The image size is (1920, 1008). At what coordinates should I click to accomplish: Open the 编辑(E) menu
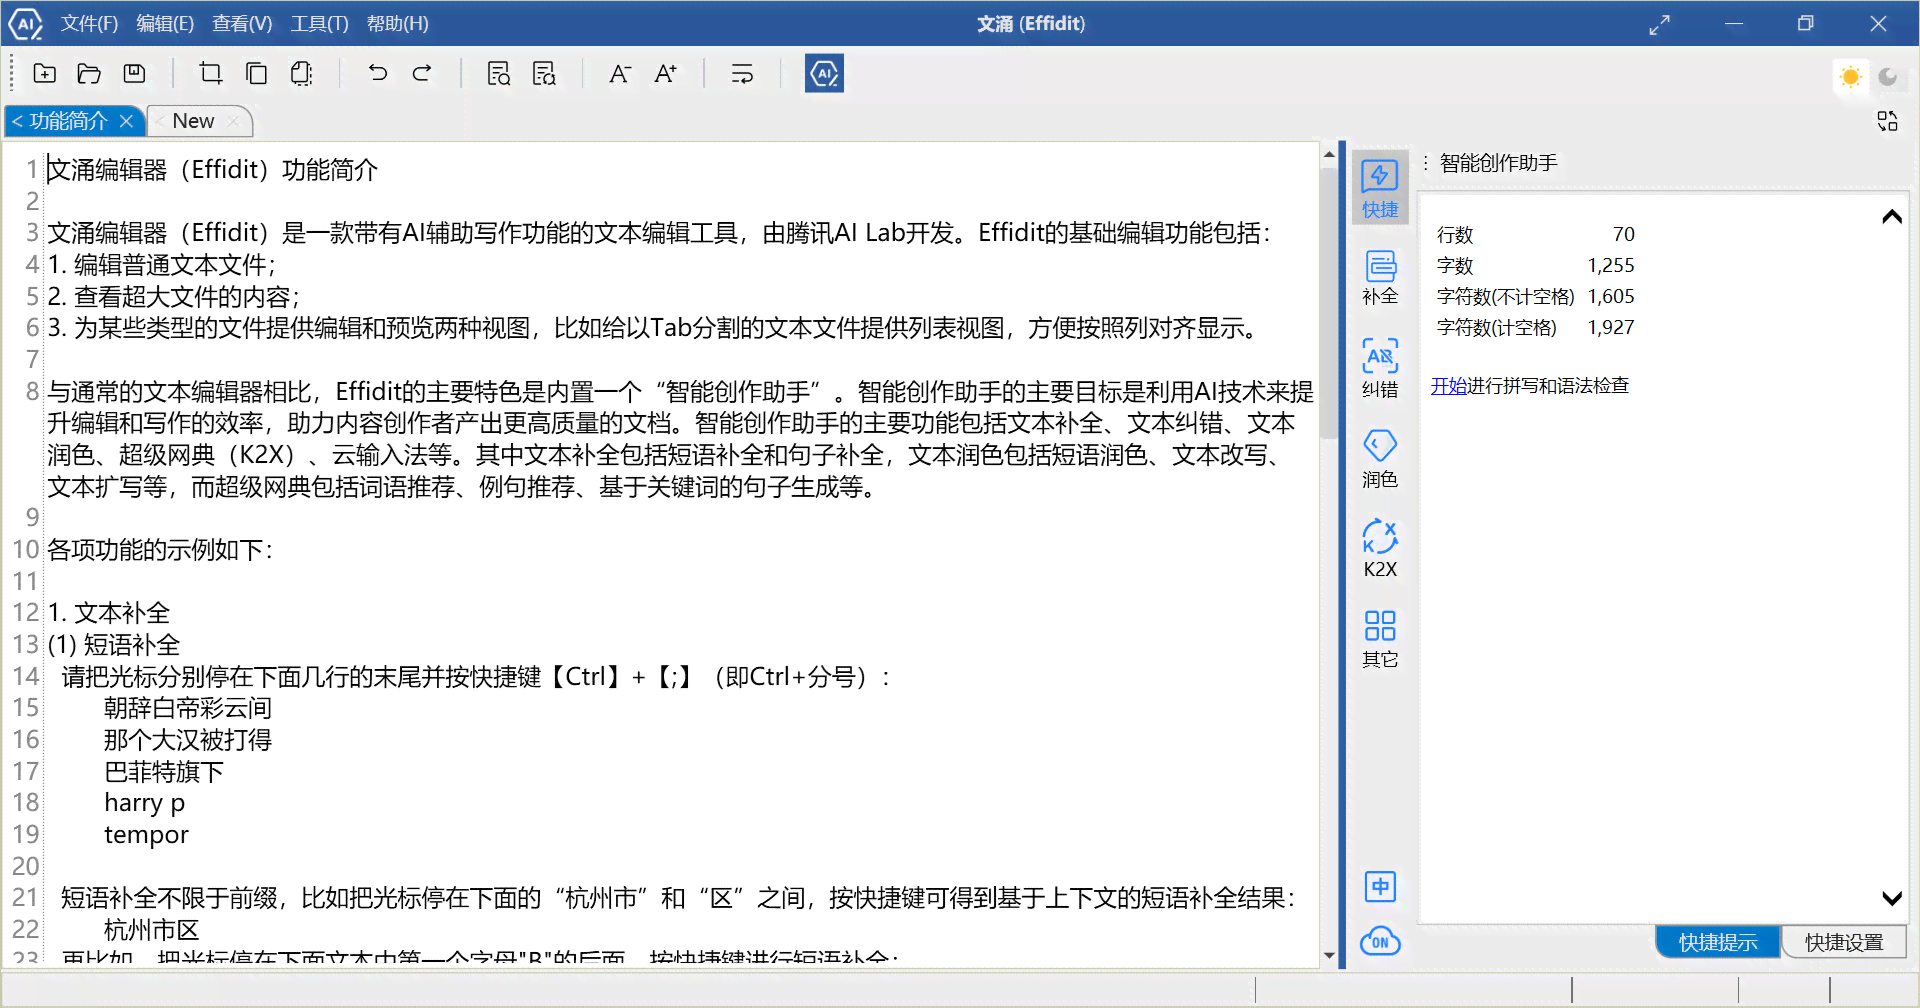(x=165, y=23)
